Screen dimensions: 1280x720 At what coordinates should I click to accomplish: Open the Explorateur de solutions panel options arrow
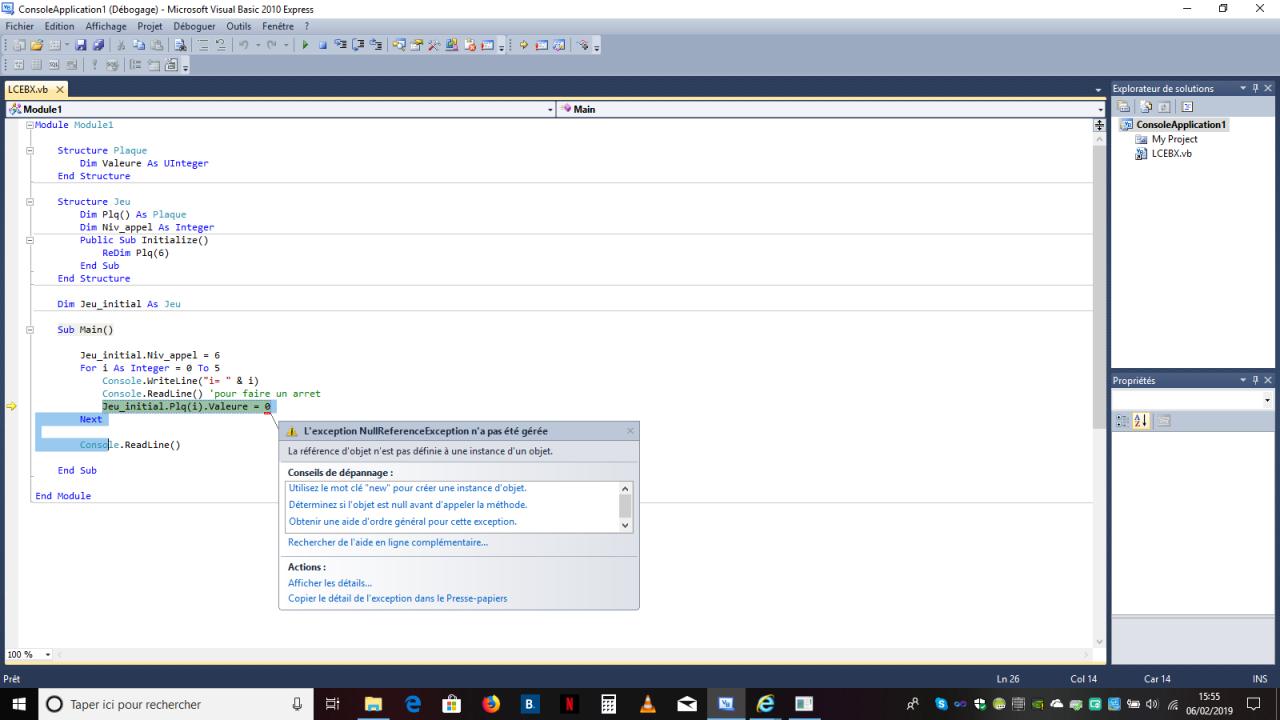(x=1243, y=88)
